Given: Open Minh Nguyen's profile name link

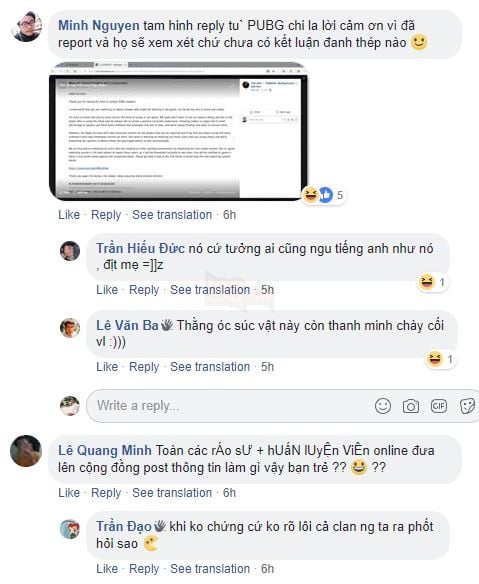Looking at the screenshot, I should (x=99, y=25).
